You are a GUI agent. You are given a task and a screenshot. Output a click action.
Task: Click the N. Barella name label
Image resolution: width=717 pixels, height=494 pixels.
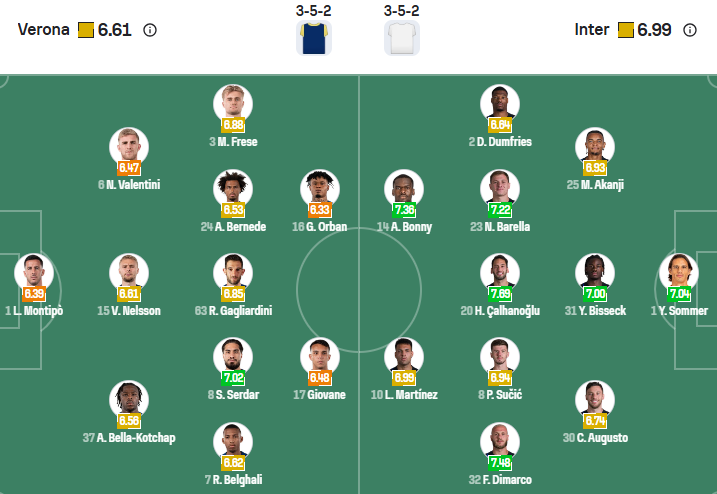point(499,227)
